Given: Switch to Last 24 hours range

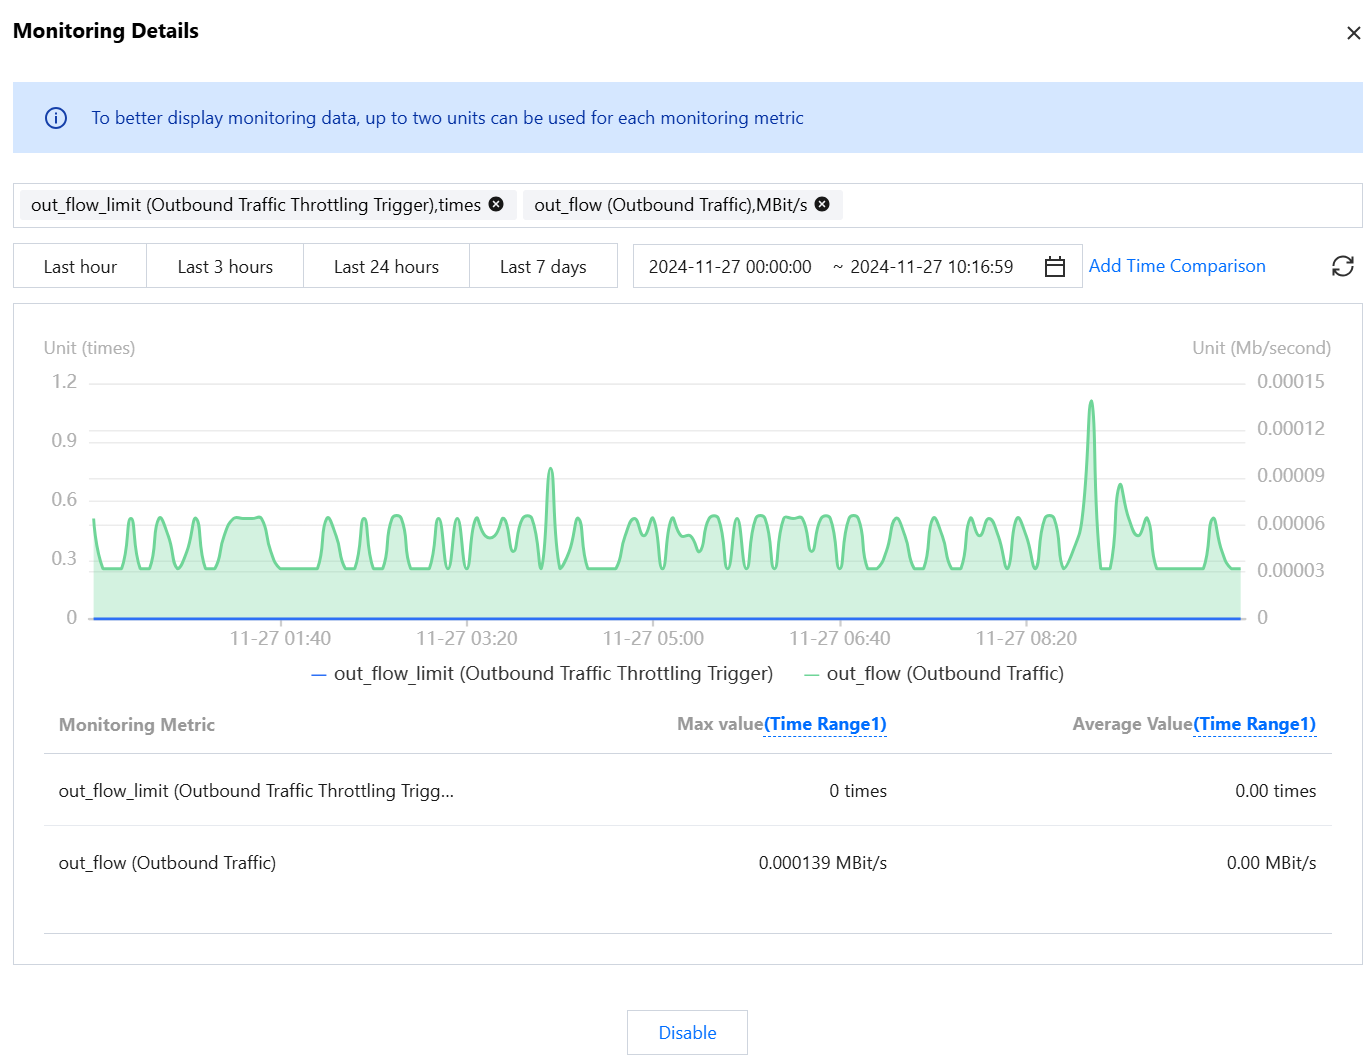Looking at the screenshot, I should (386, 267).
